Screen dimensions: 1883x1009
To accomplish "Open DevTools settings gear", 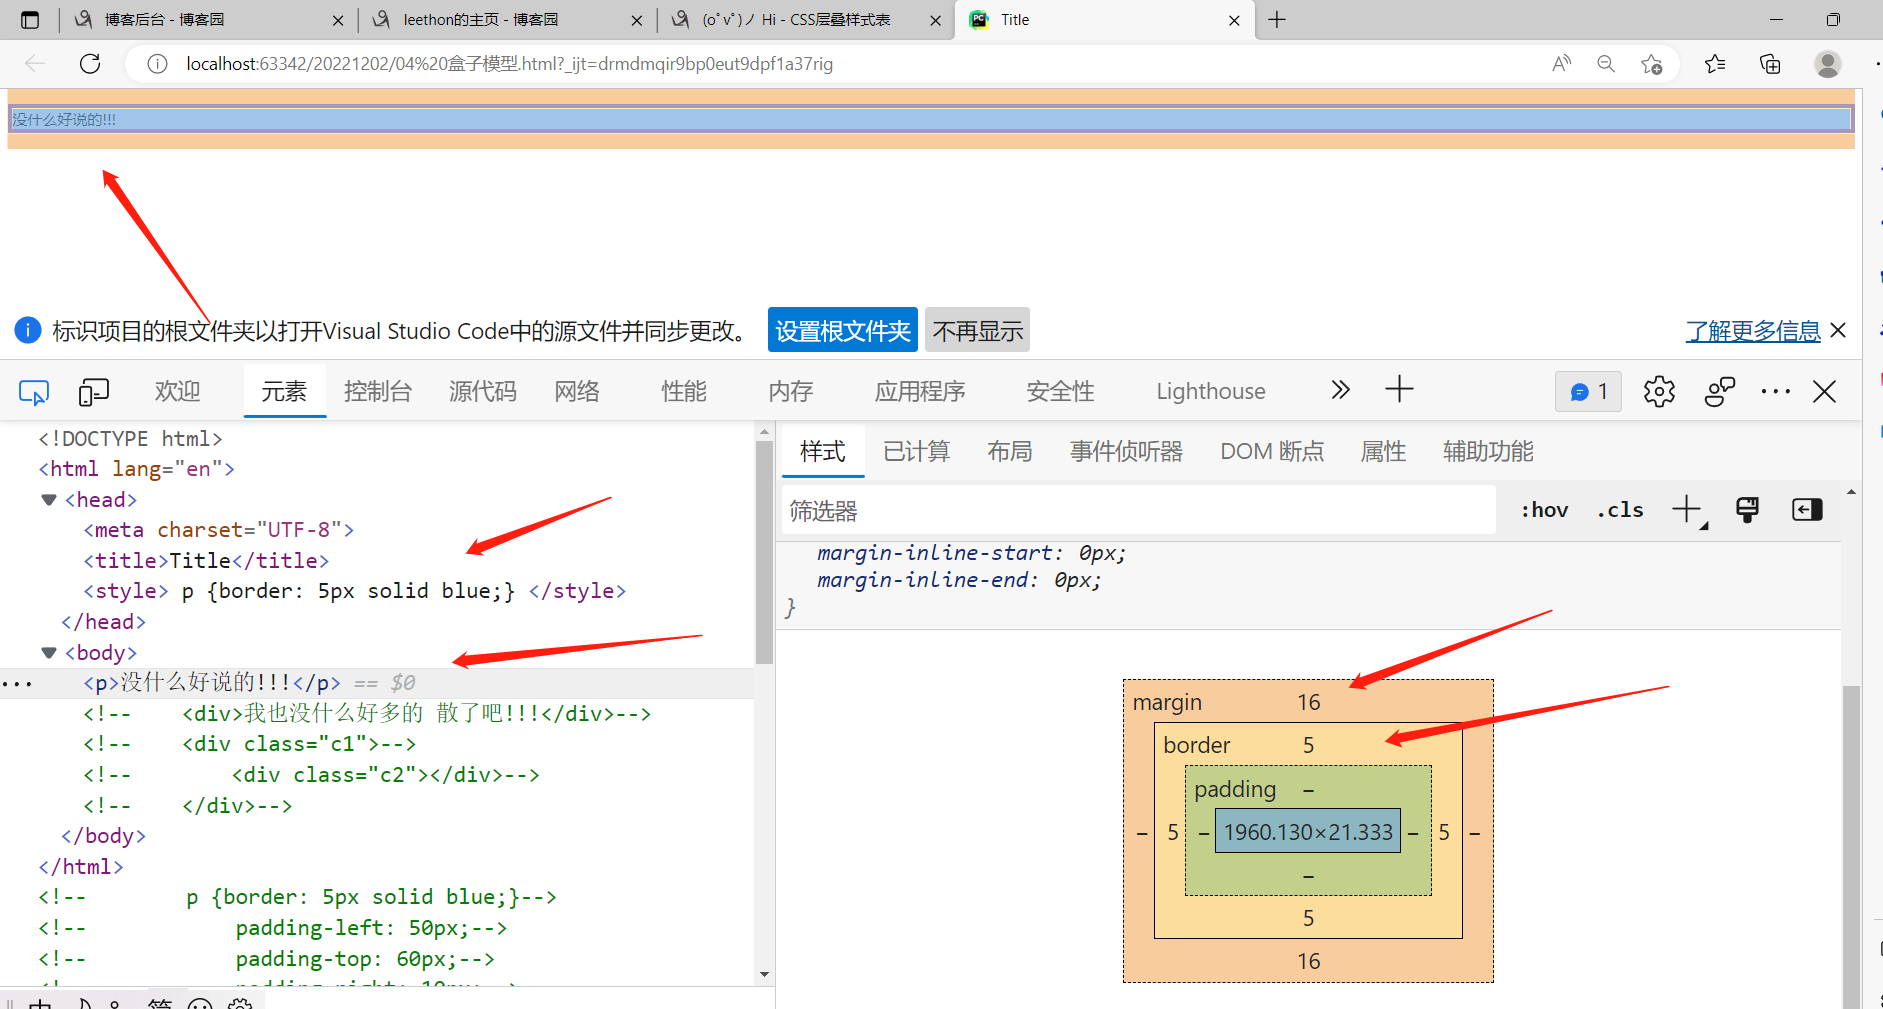I will click(x=1659, y=391).
